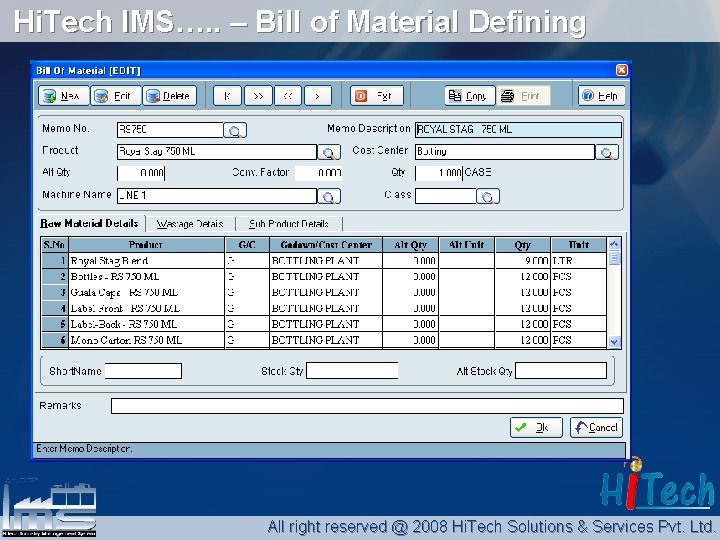Click the single right arrow navigation button
The width and height of the screenshot is (720, 540).
pos(318,96)
